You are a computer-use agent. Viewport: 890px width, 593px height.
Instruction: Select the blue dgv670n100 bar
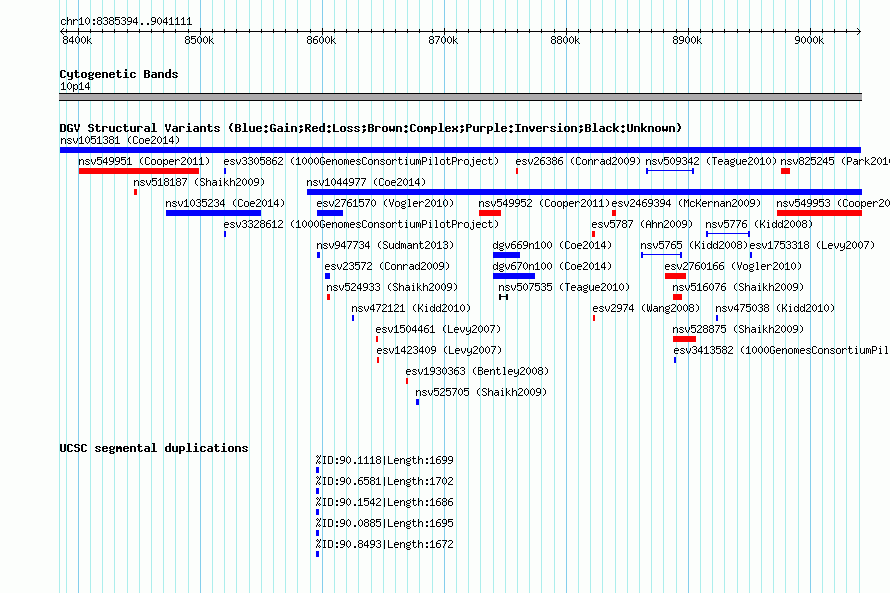point(514,276)
